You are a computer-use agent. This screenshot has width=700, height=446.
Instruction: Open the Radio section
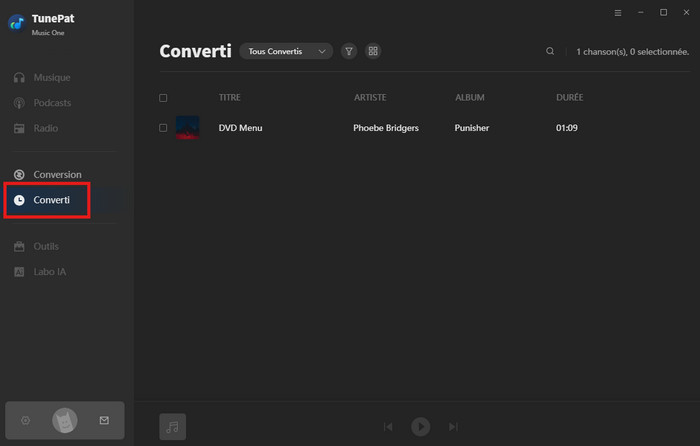coord(46,128)
